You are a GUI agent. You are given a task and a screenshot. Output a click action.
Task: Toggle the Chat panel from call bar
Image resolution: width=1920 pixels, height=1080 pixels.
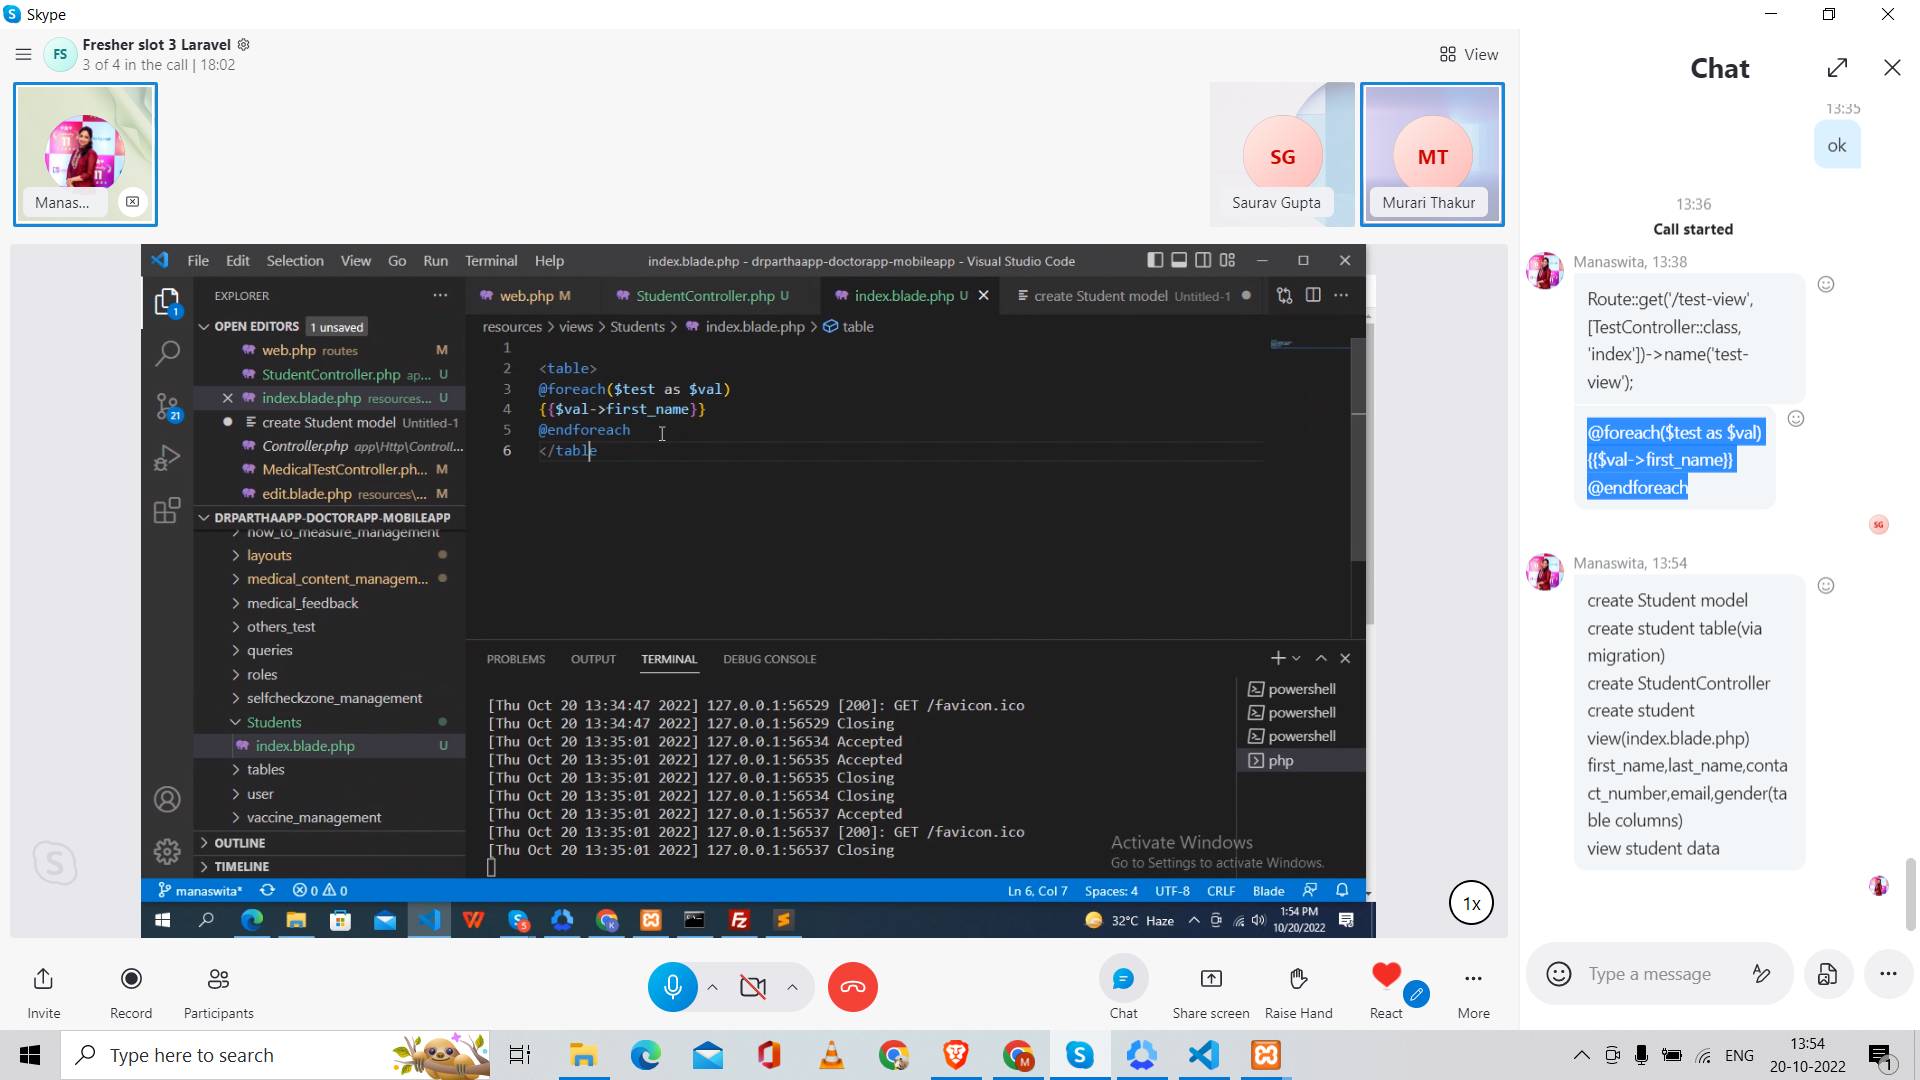1123,988
